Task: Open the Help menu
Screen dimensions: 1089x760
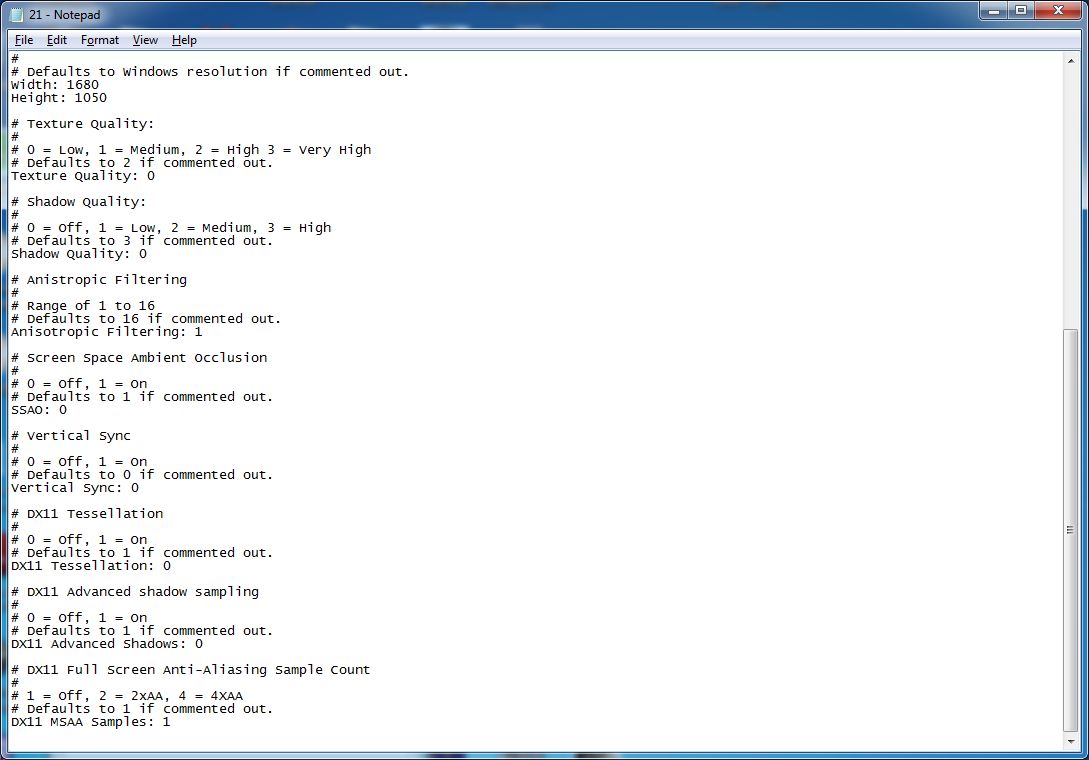Action: (x=184, y=40)
